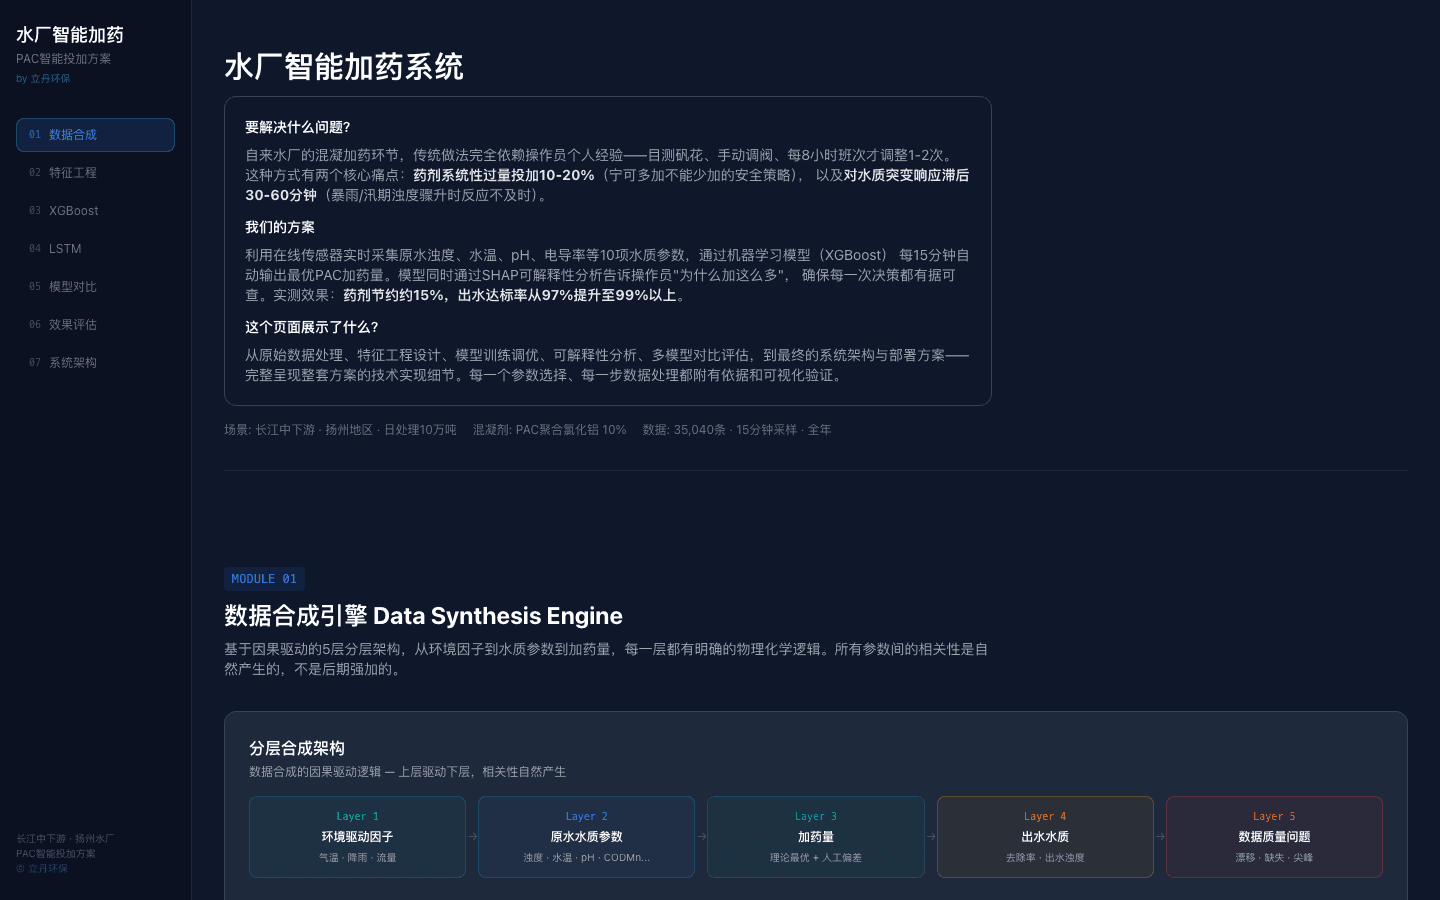The image size is (1440, 900).
Task: Click the Layer 3 加药量 card
Action: coord(816,837)
